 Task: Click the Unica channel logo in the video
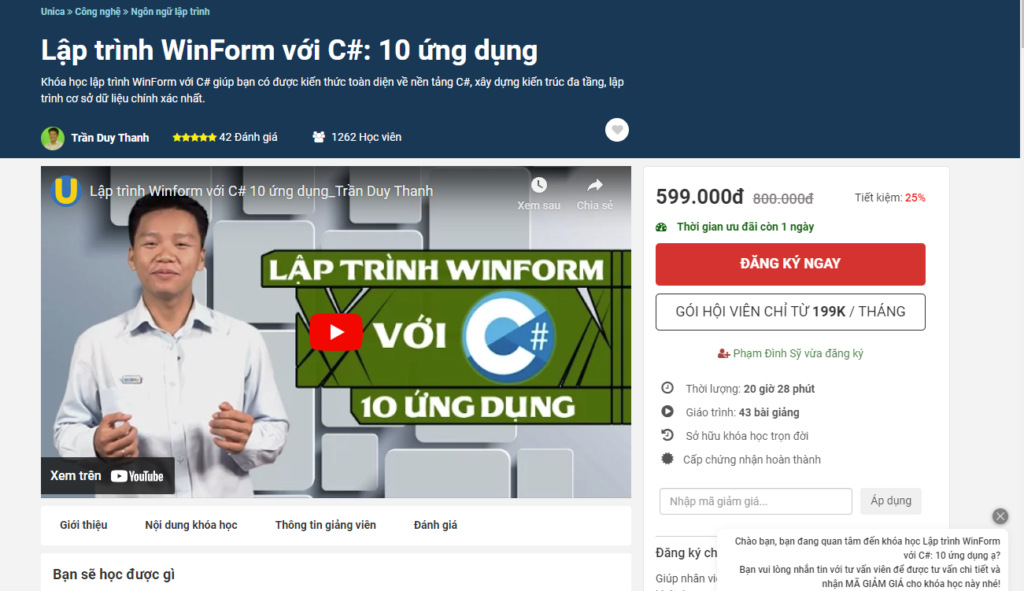(x=65, y=191)
